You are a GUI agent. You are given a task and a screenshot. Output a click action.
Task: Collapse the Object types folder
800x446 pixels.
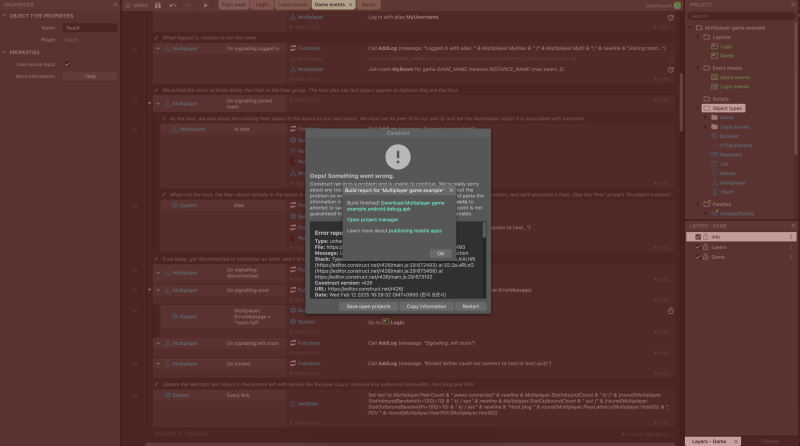698,108
